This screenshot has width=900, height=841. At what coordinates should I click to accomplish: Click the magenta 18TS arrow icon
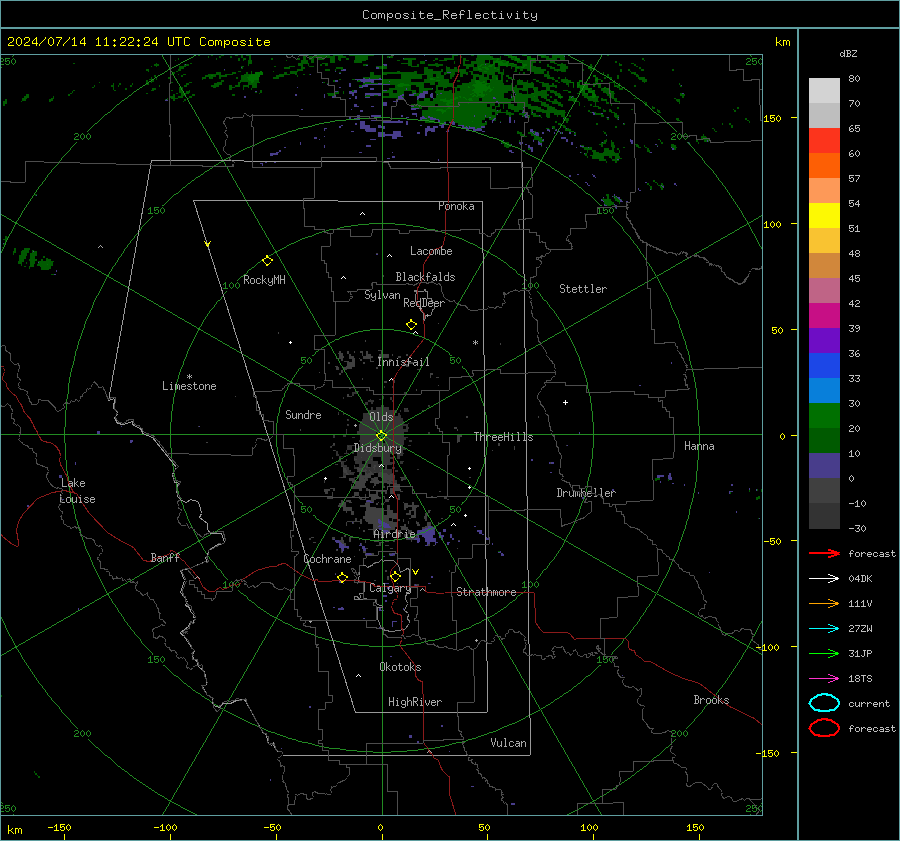tap(824, 679)
